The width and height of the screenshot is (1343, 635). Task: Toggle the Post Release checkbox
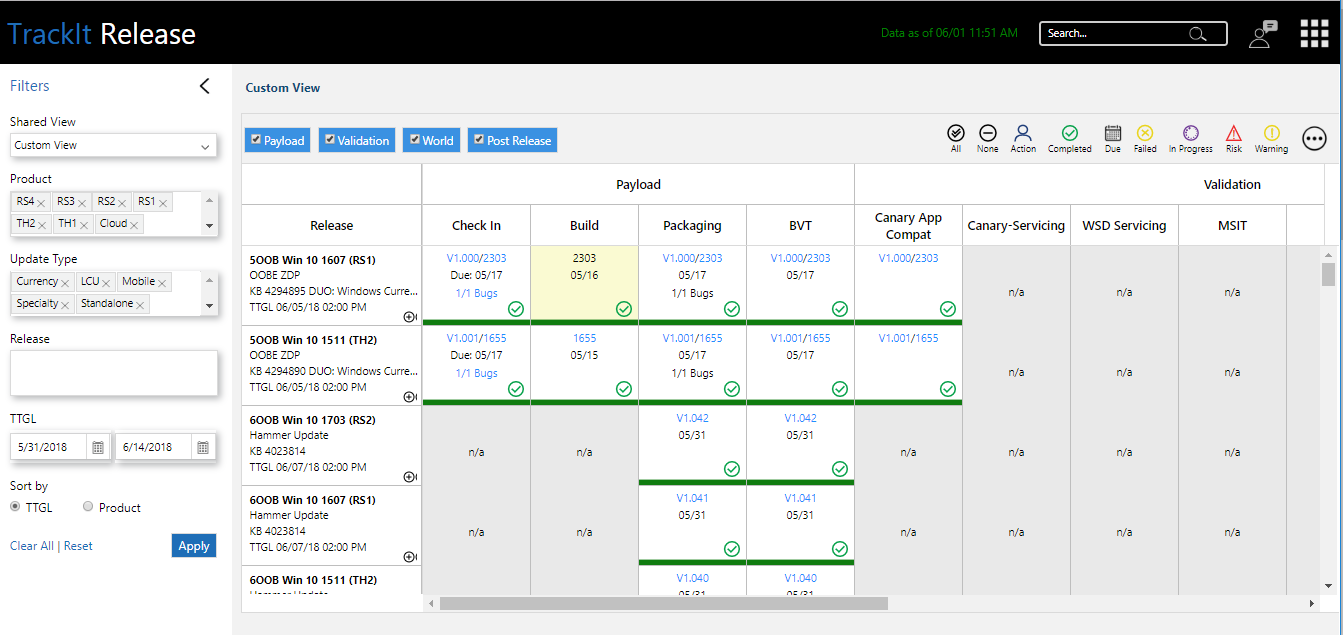tap(479, 140)
